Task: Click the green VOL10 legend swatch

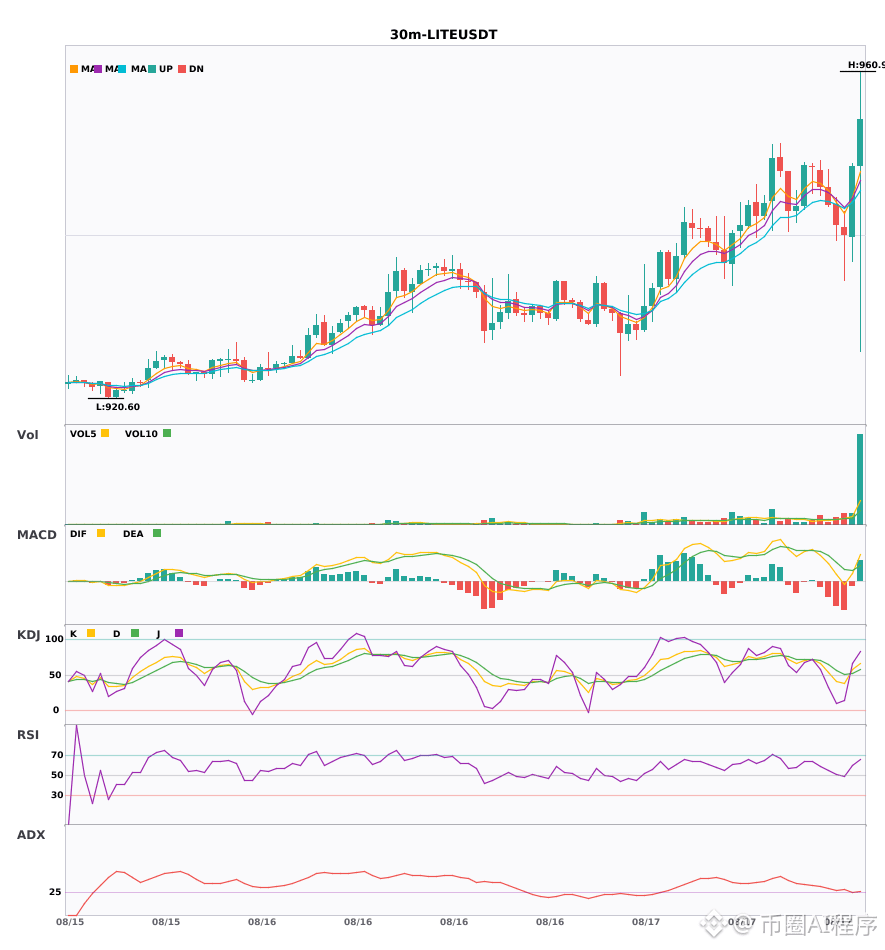Action: point(167,433)
